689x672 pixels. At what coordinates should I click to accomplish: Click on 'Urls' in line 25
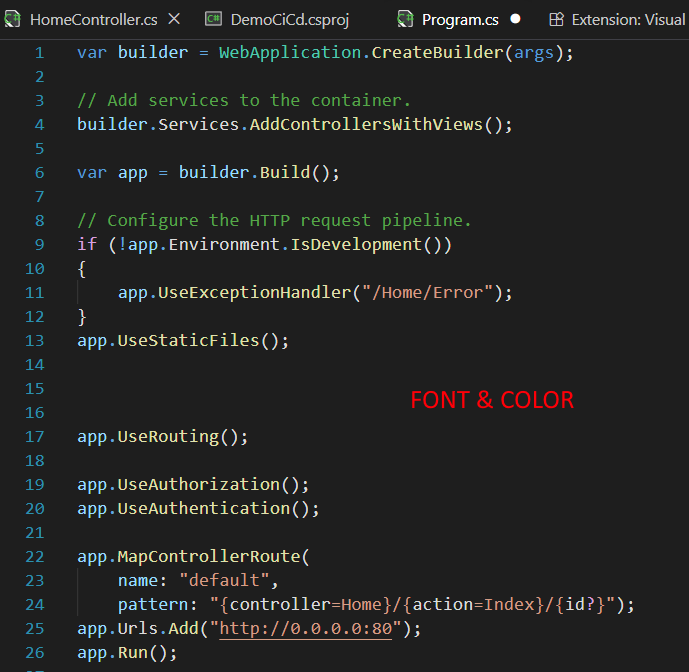tap(138, 628)
